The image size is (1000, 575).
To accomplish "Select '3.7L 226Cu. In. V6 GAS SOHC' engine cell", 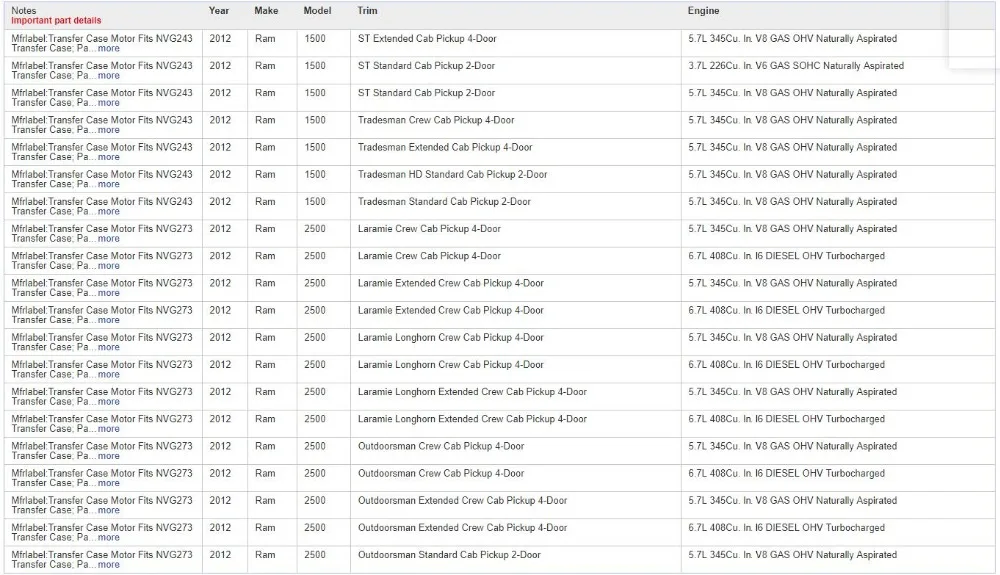I will [x=796, y=66].
